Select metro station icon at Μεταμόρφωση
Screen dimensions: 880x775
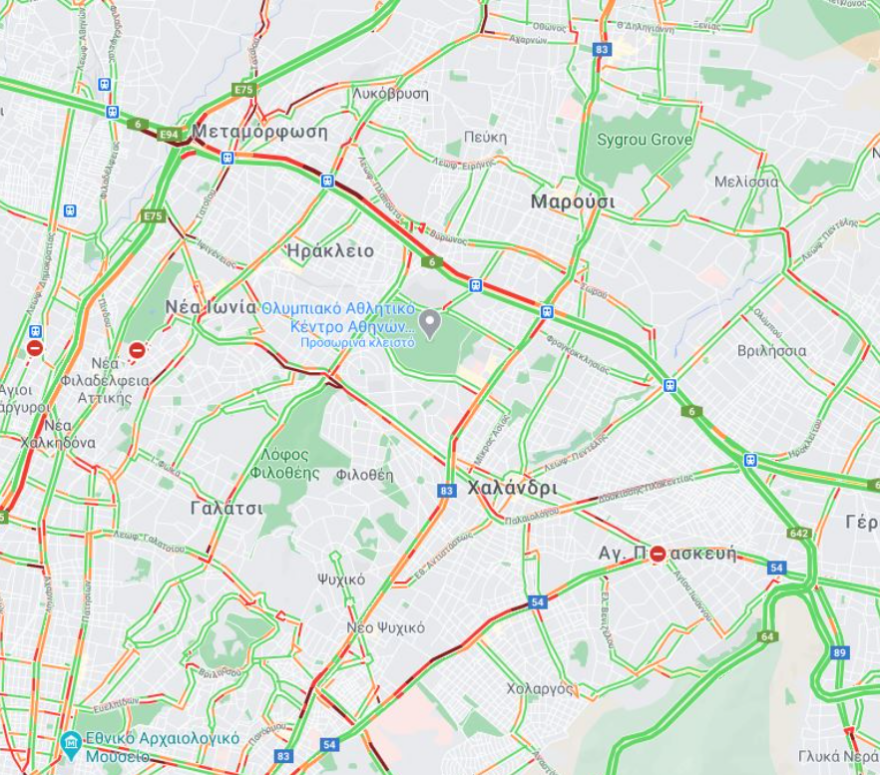pos(227,158)
